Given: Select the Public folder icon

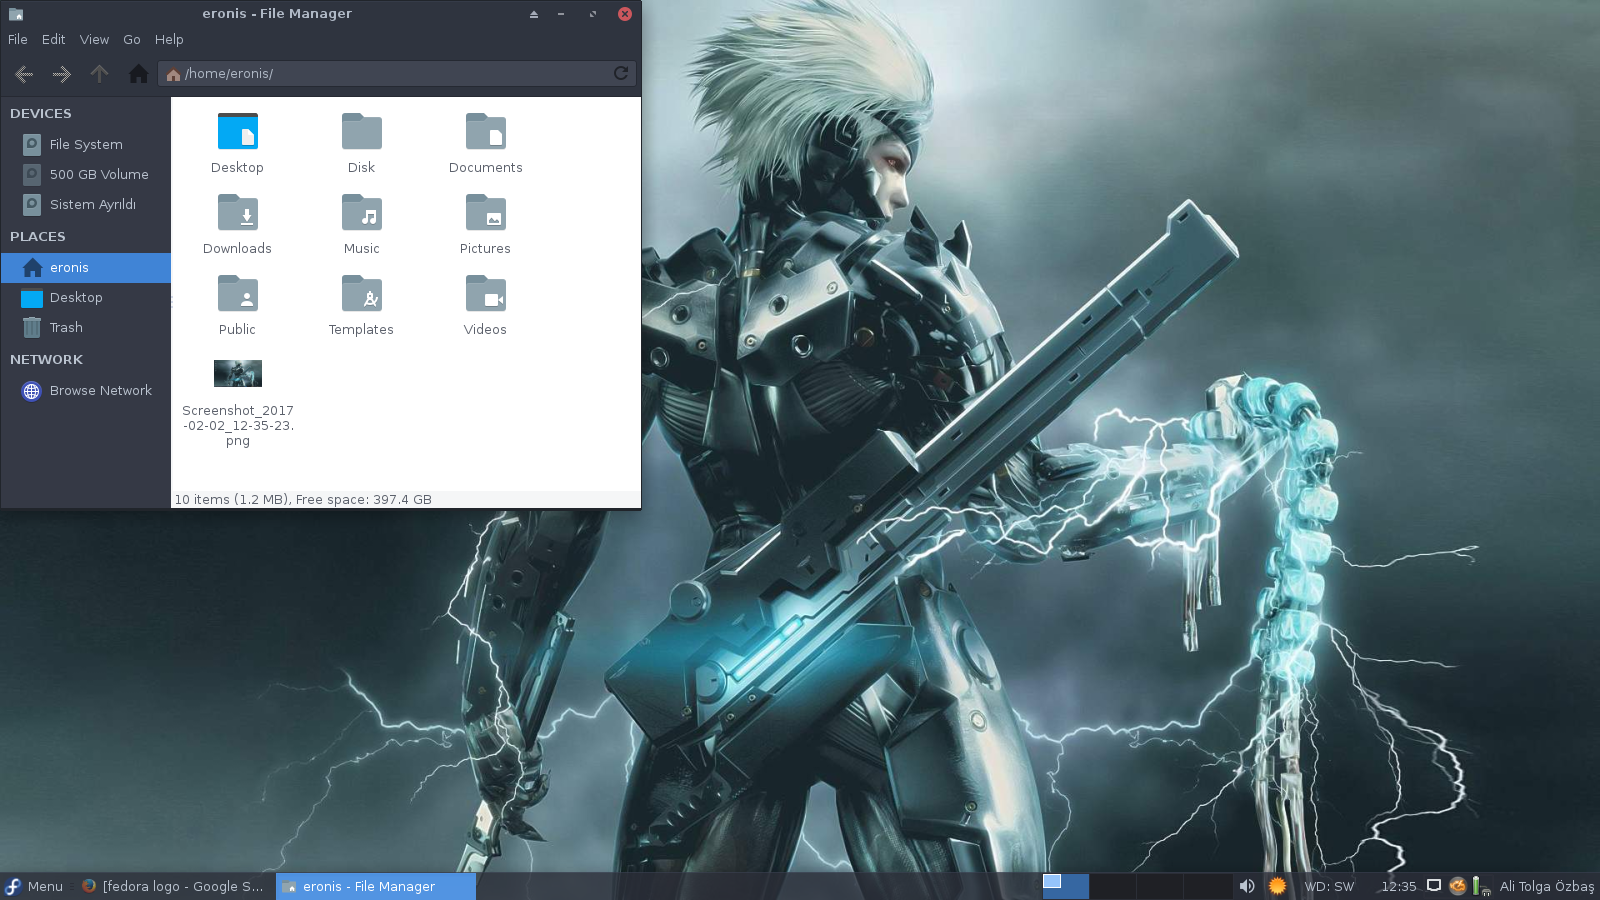Looking at the screenshot, I should click(238, 294).
